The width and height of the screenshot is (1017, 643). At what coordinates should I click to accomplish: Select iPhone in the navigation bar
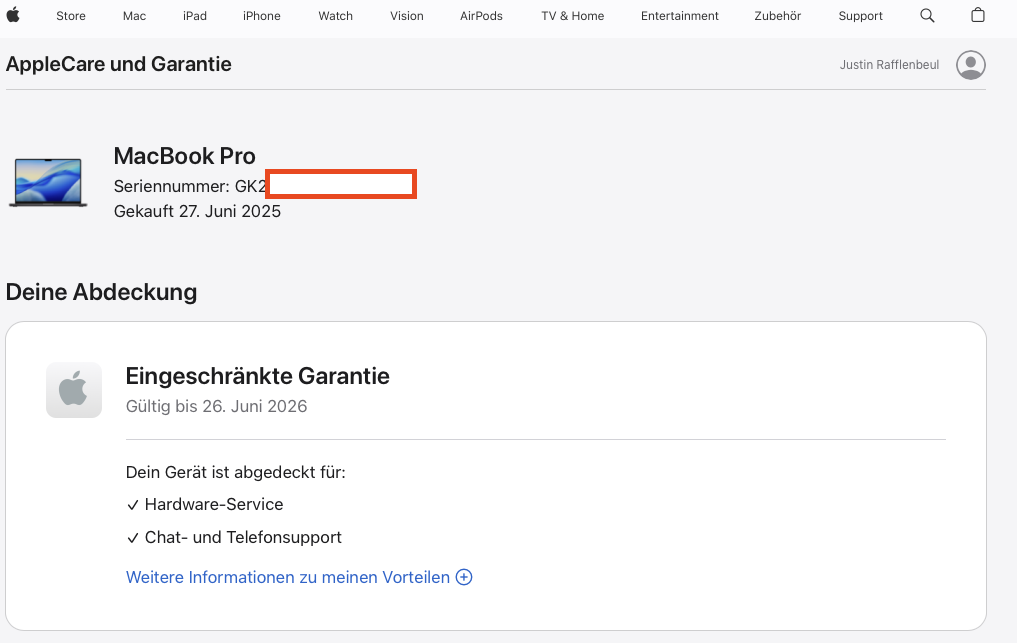(262, 16)
